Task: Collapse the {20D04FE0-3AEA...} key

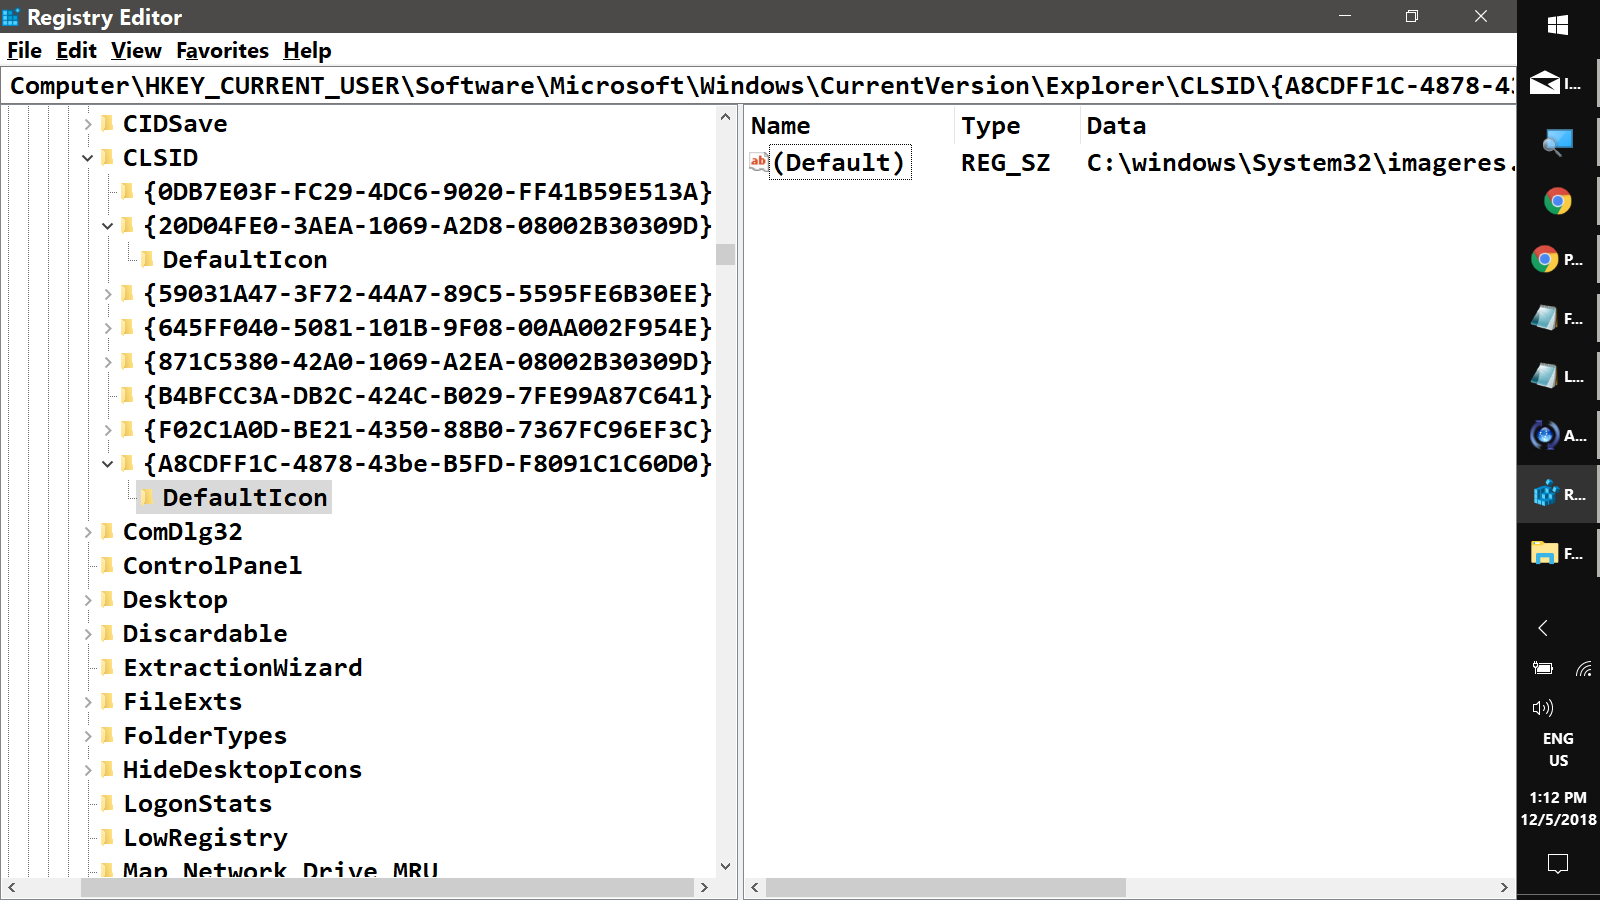Action: click(x=108, y=226)
